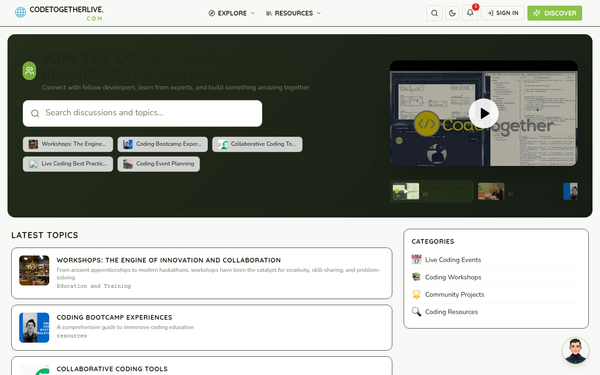Click the workshop topic thumbnail image
The width and height of the screenshot is (600, 375).
coord(34,270)
